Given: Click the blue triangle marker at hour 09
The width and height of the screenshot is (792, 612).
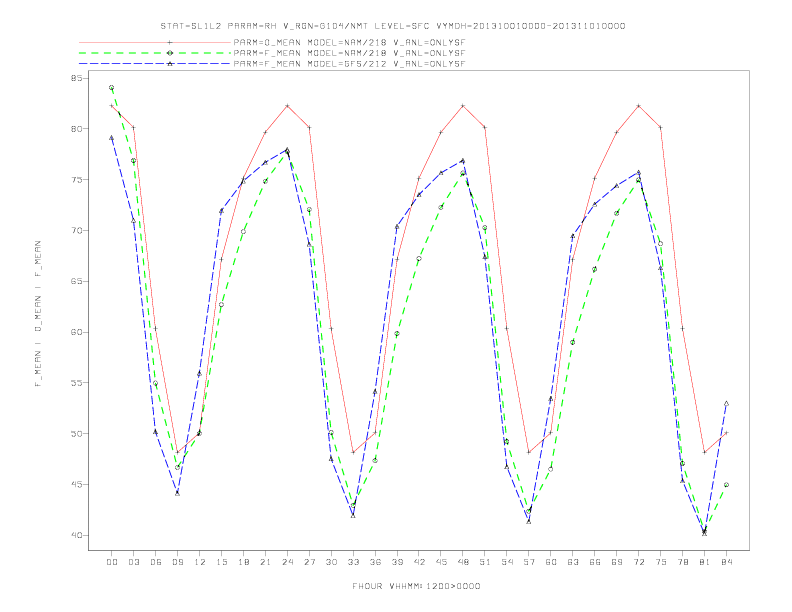Looking at the screenshot, I should [x=177, y=493].
